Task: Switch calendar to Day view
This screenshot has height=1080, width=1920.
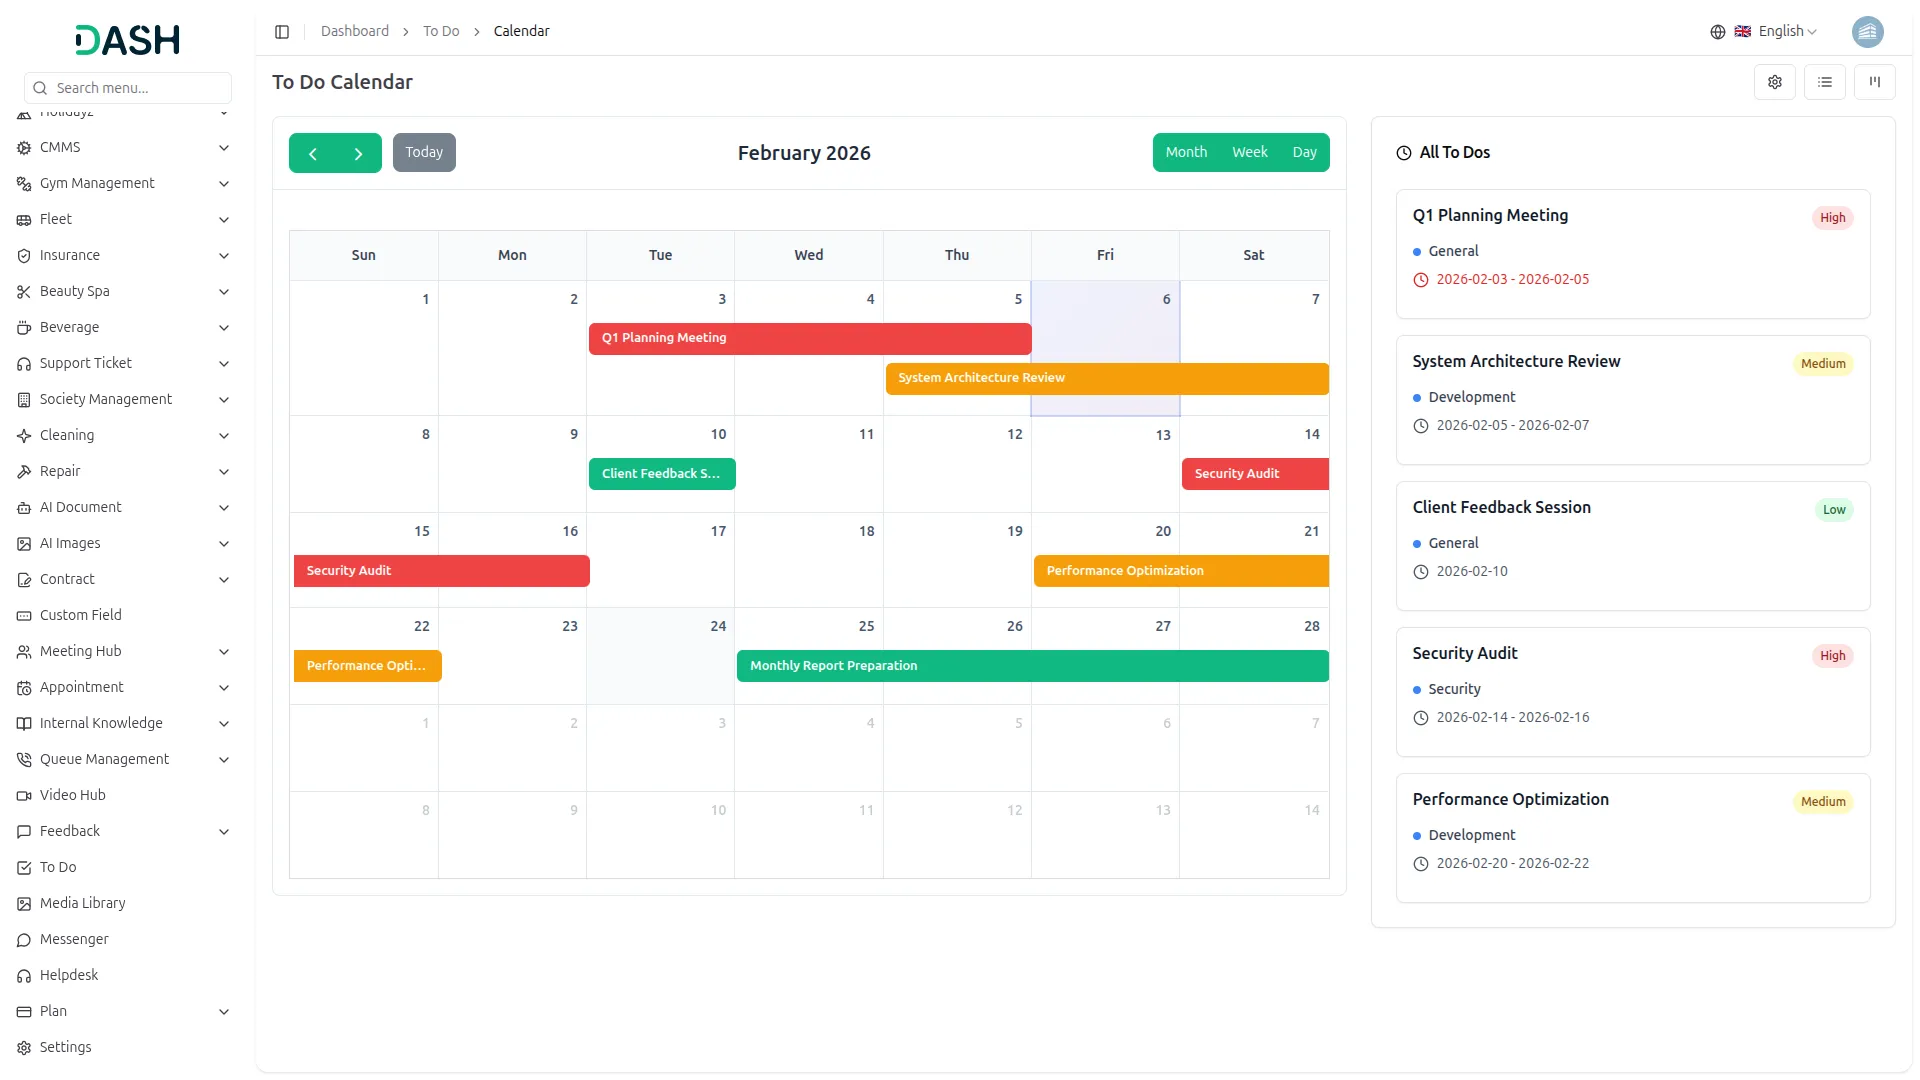Action: coord(1304,152)
